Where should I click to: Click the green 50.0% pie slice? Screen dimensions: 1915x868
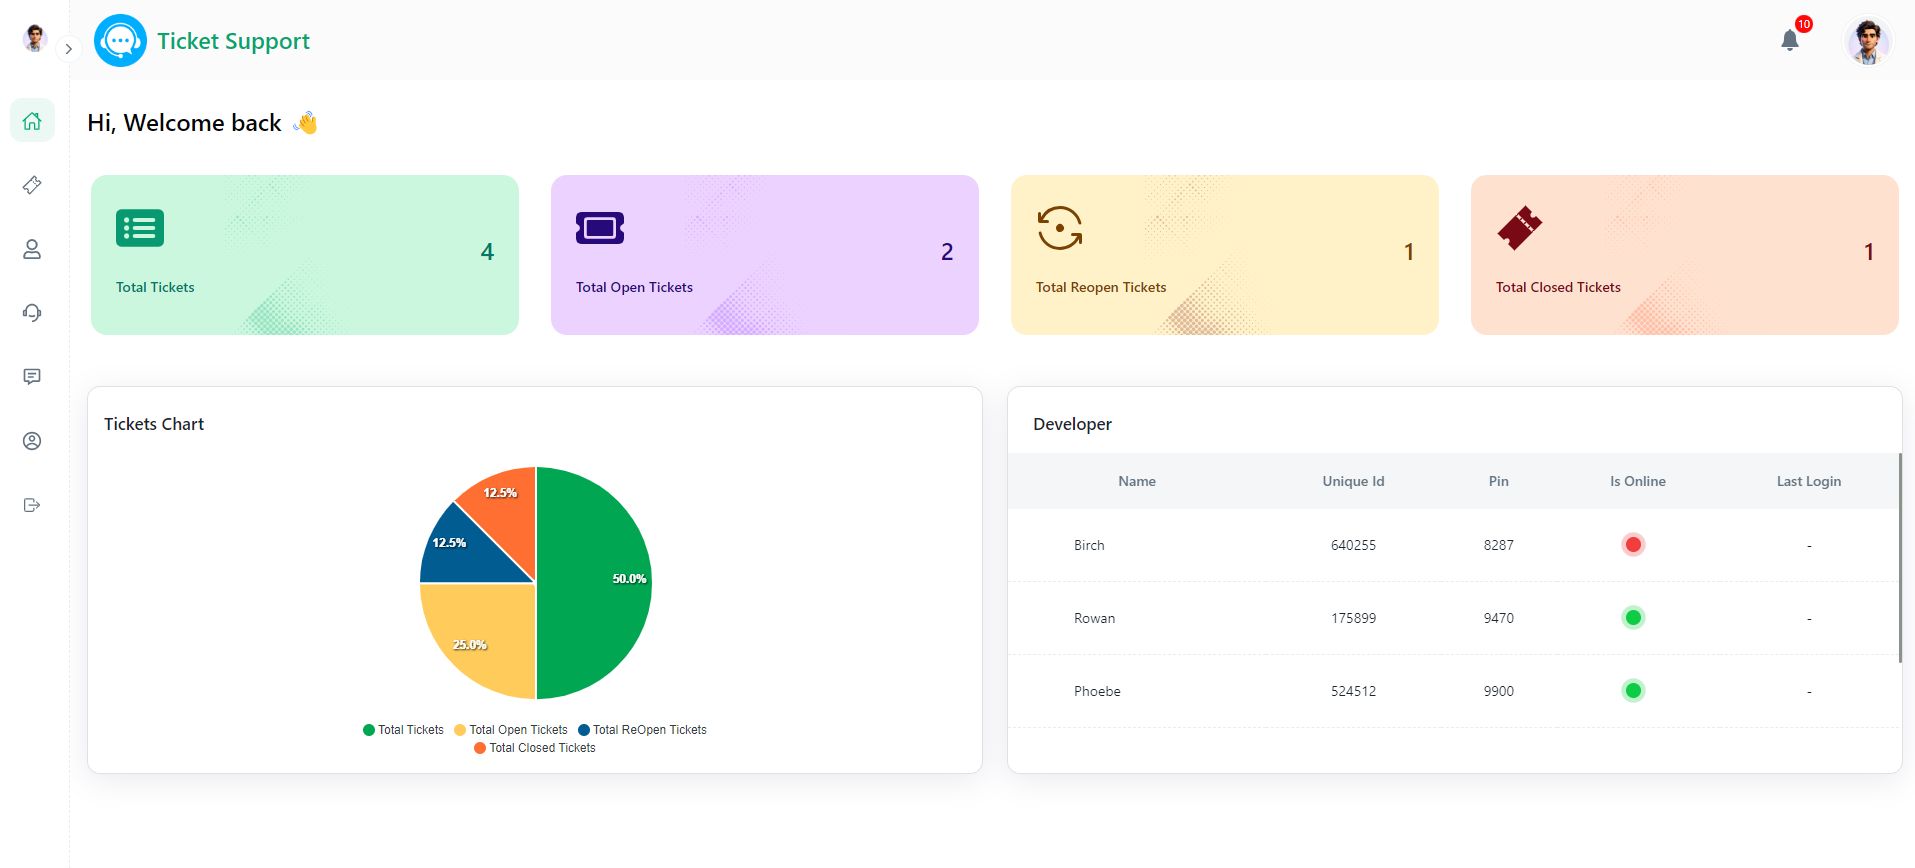tap(594, 583)
